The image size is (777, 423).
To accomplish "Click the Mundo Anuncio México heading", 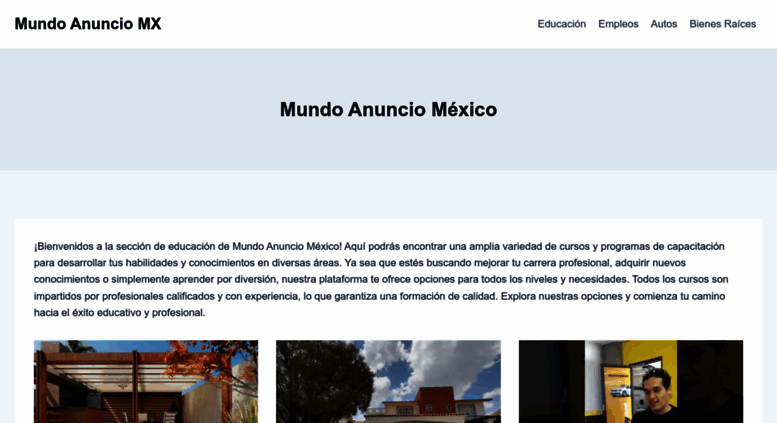I will [x=388, y=109].
